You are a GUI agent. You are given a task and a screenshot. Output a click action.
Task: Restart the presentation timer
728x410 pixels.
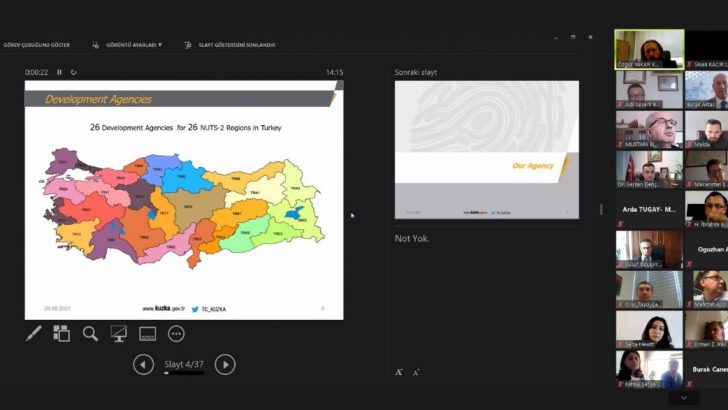[x=73, y=72]
